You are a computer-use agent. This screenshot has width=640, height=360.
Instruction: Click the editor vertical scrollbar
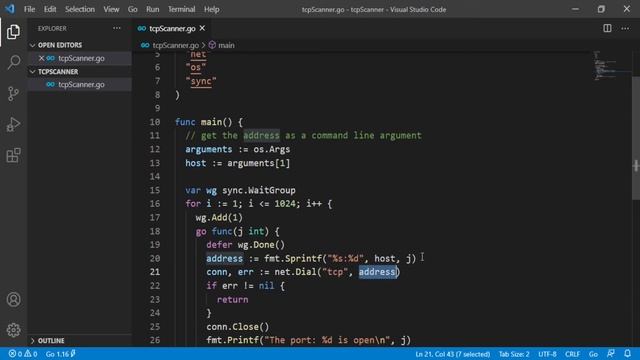coord(636,137)
